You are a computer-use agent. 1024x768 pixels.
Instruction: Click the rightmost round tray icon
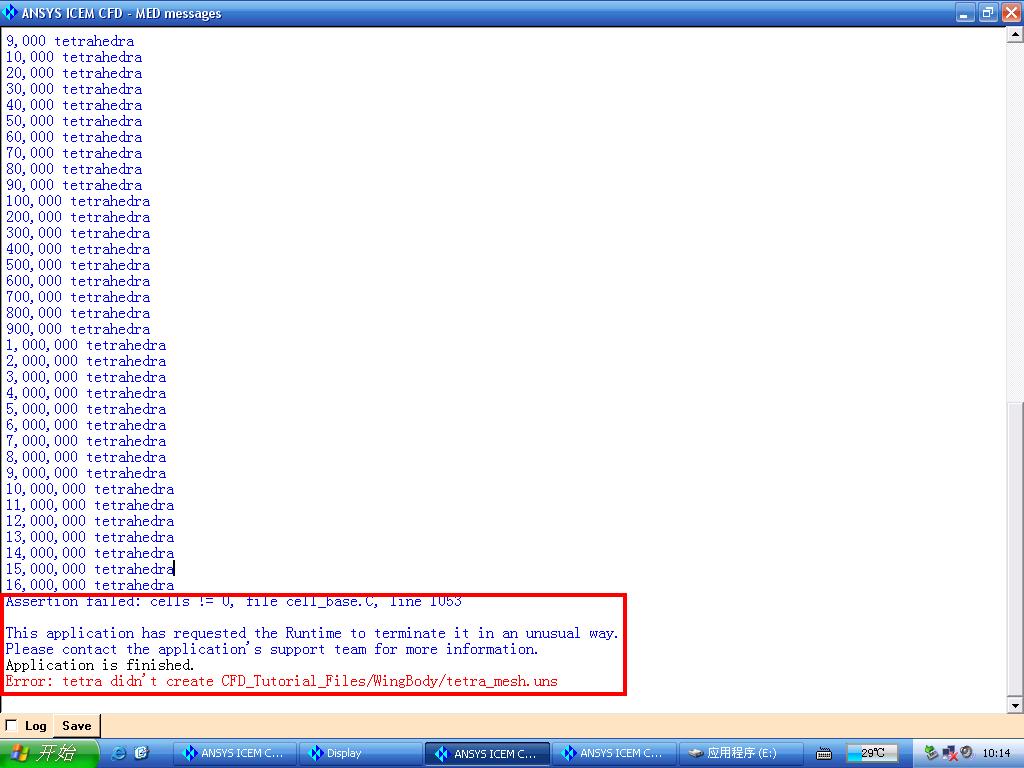(x=966, y=753)
